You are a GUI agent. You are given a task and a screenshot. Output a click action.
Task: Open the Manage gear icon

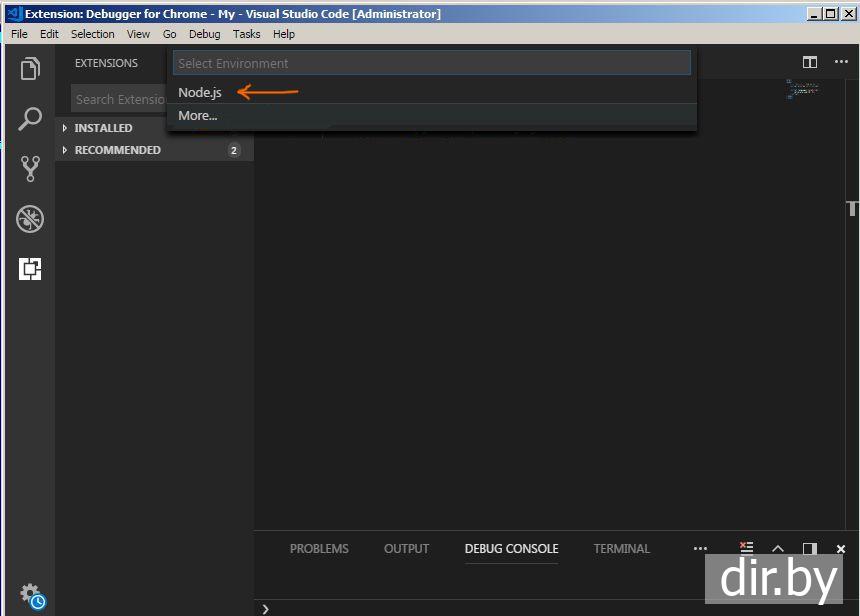[x=30, y=593]
